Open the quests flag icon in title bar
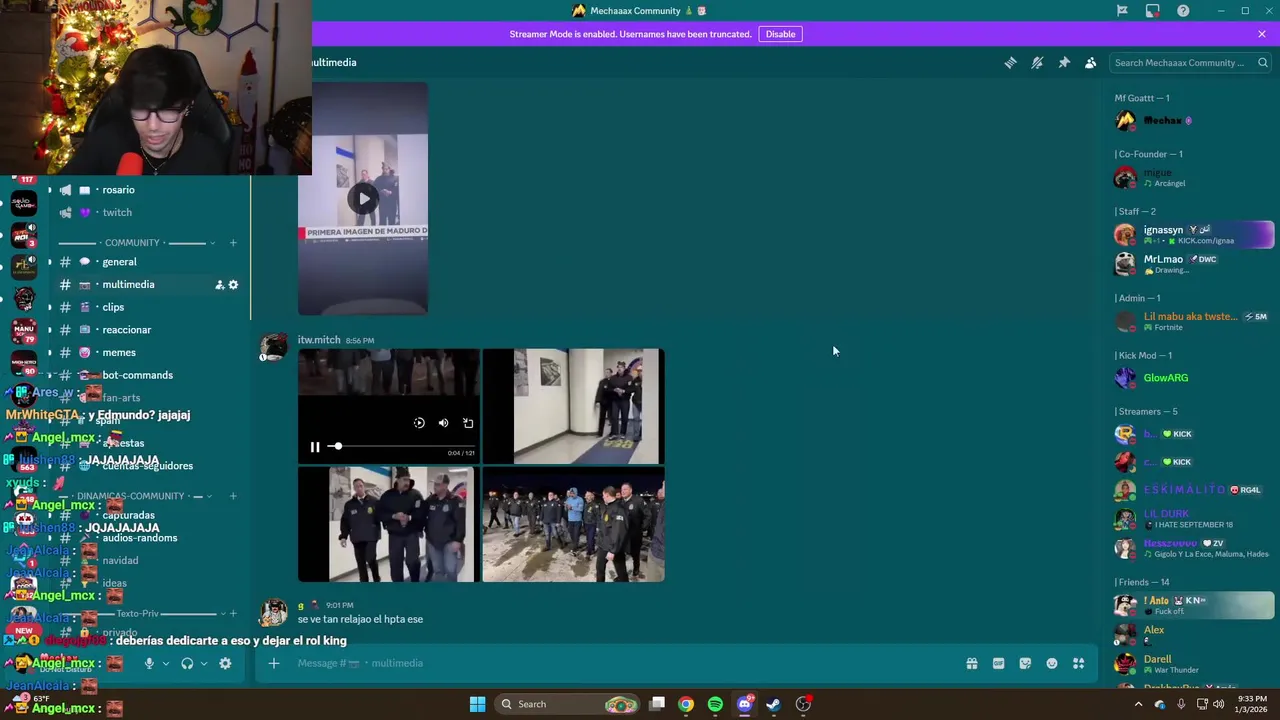 click(x=1122, y=11)
